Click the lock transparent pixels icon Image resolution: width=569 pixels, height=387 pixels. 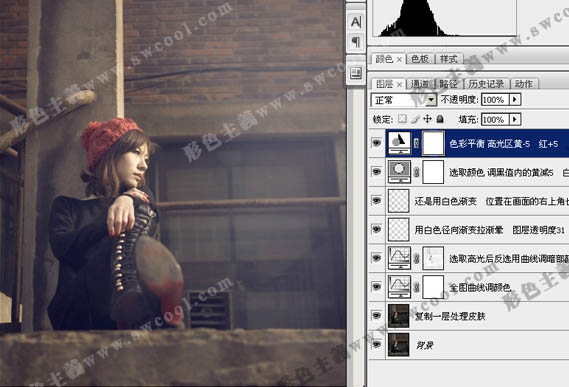[402, 119]
